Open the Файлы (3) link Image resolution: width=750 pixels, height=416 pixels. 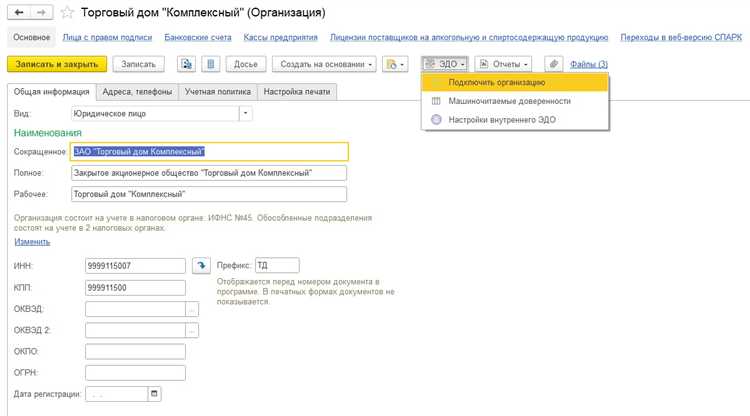pos(589,64)
